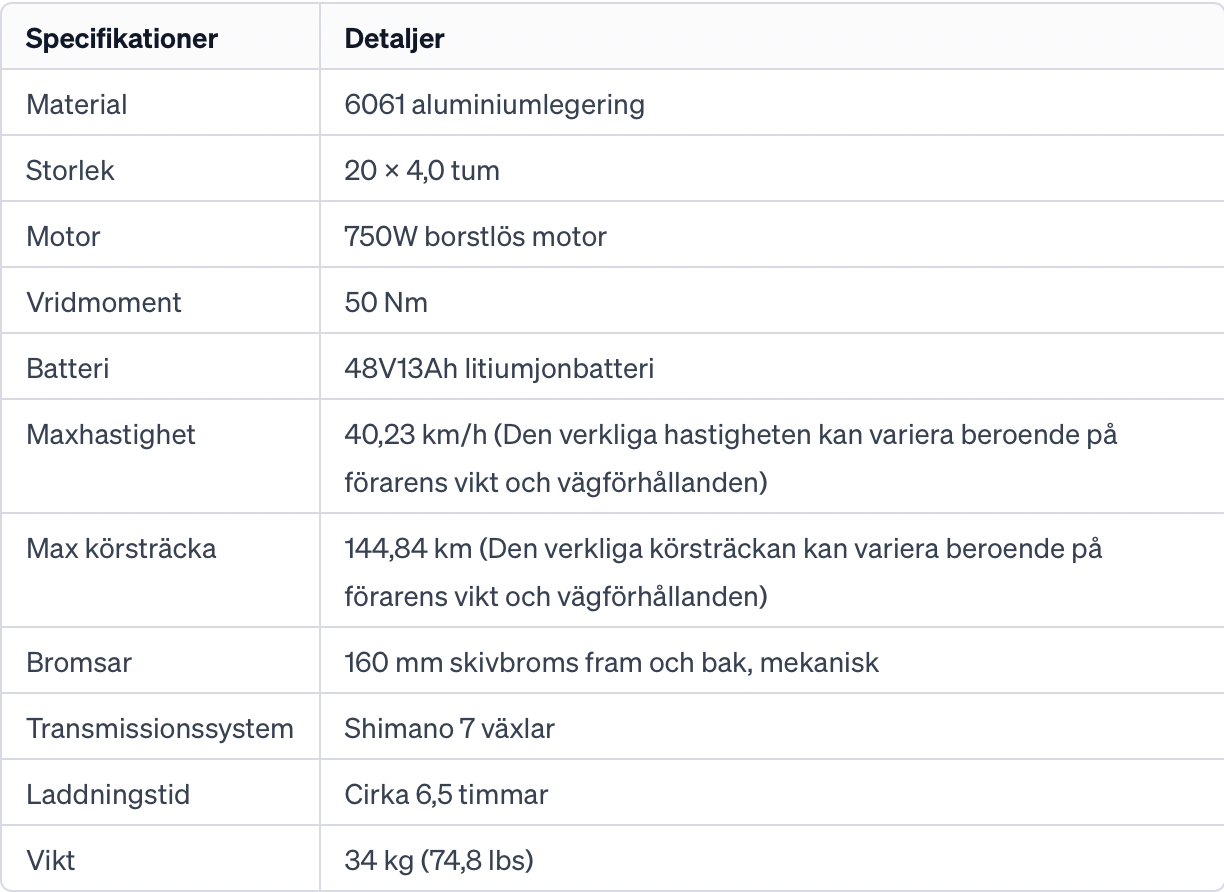
Task: Click the Cirka 6,5 timmar value
Action: click(x=446, y=794)
